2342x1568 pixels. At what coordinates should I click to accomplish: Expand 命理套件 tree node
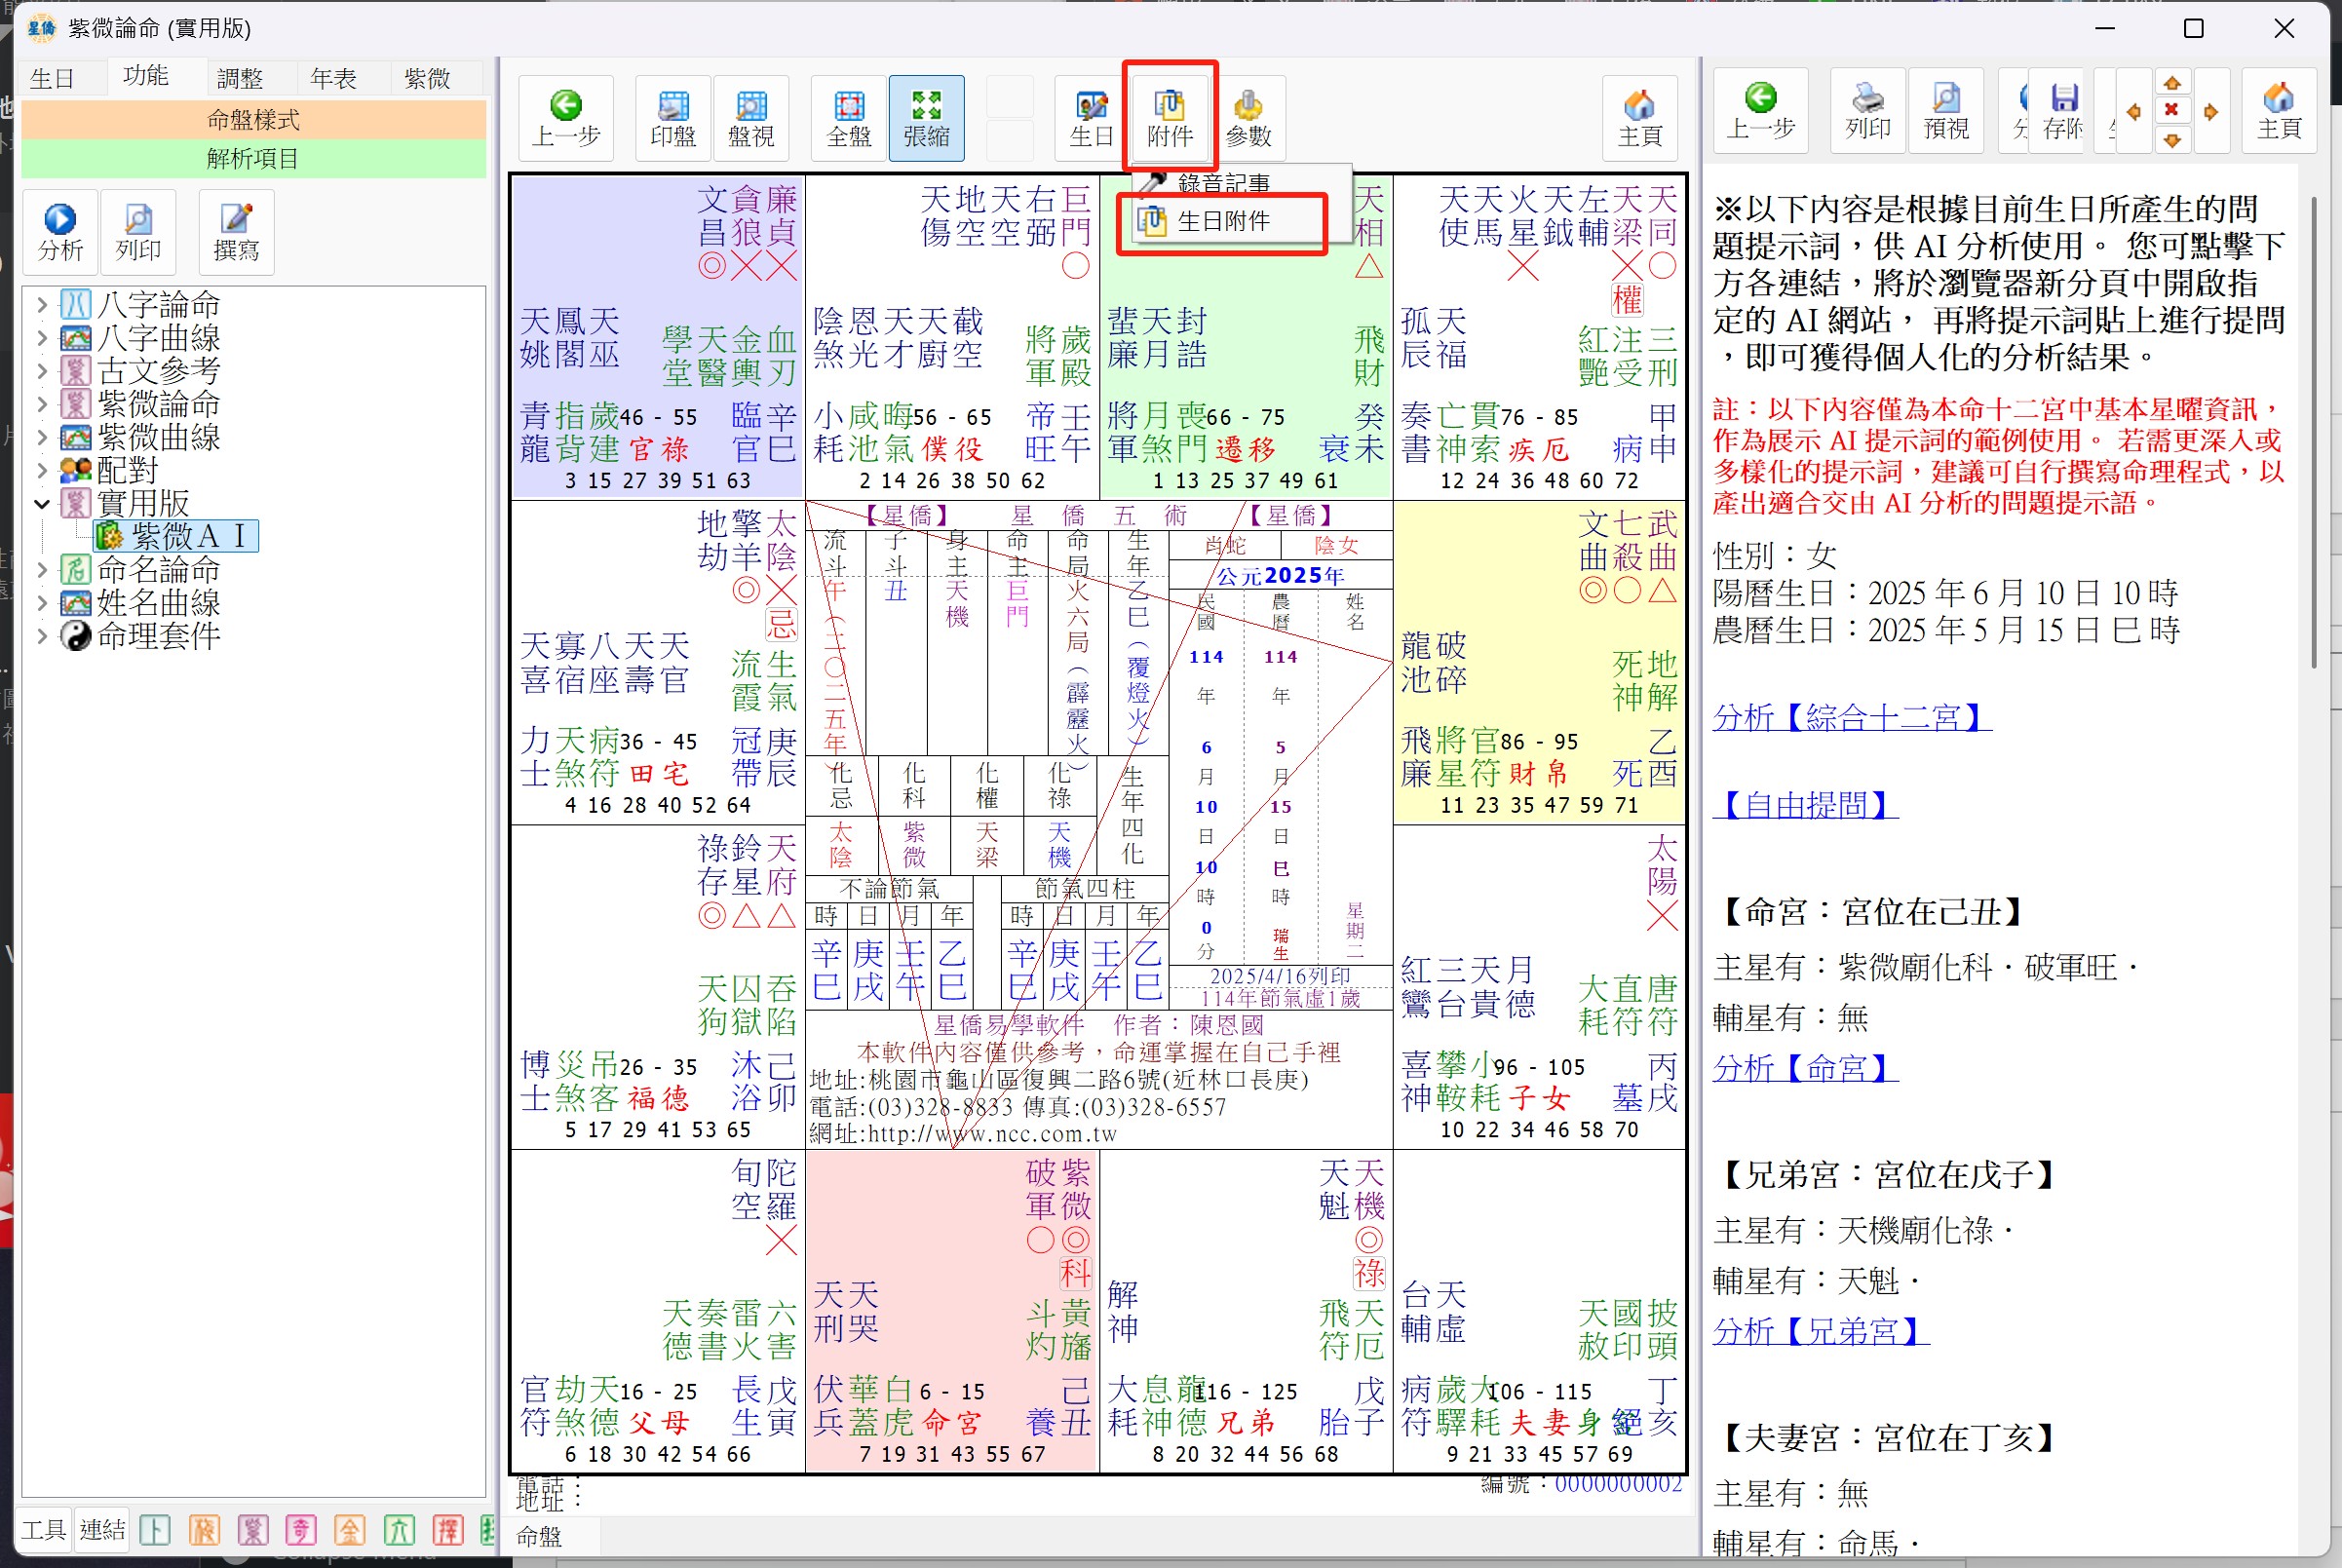42,635
